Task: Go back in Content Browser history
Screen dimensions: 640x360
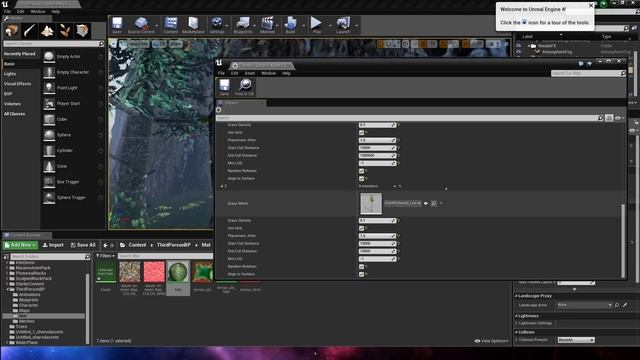Action: click(x=105, y=245)
